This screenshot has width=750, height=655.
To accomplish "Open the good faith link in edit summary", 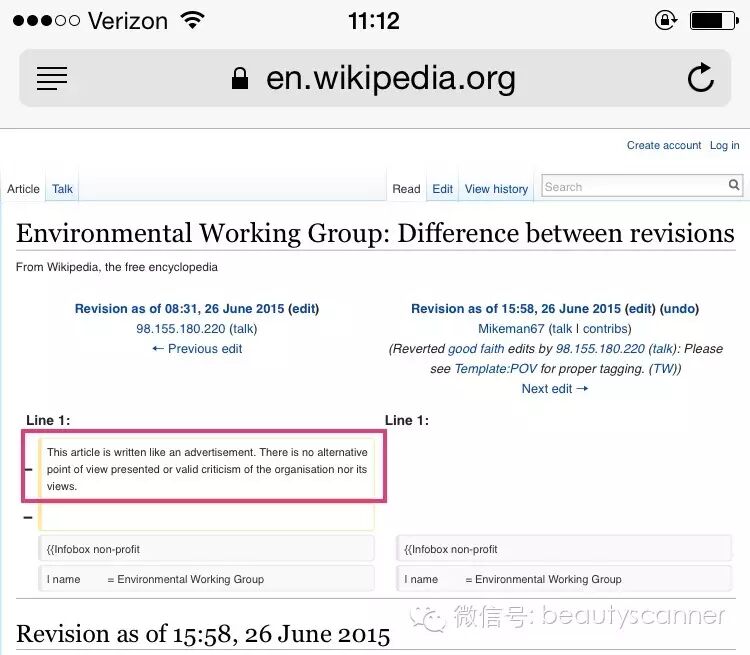I will click(x=476, y=349).
